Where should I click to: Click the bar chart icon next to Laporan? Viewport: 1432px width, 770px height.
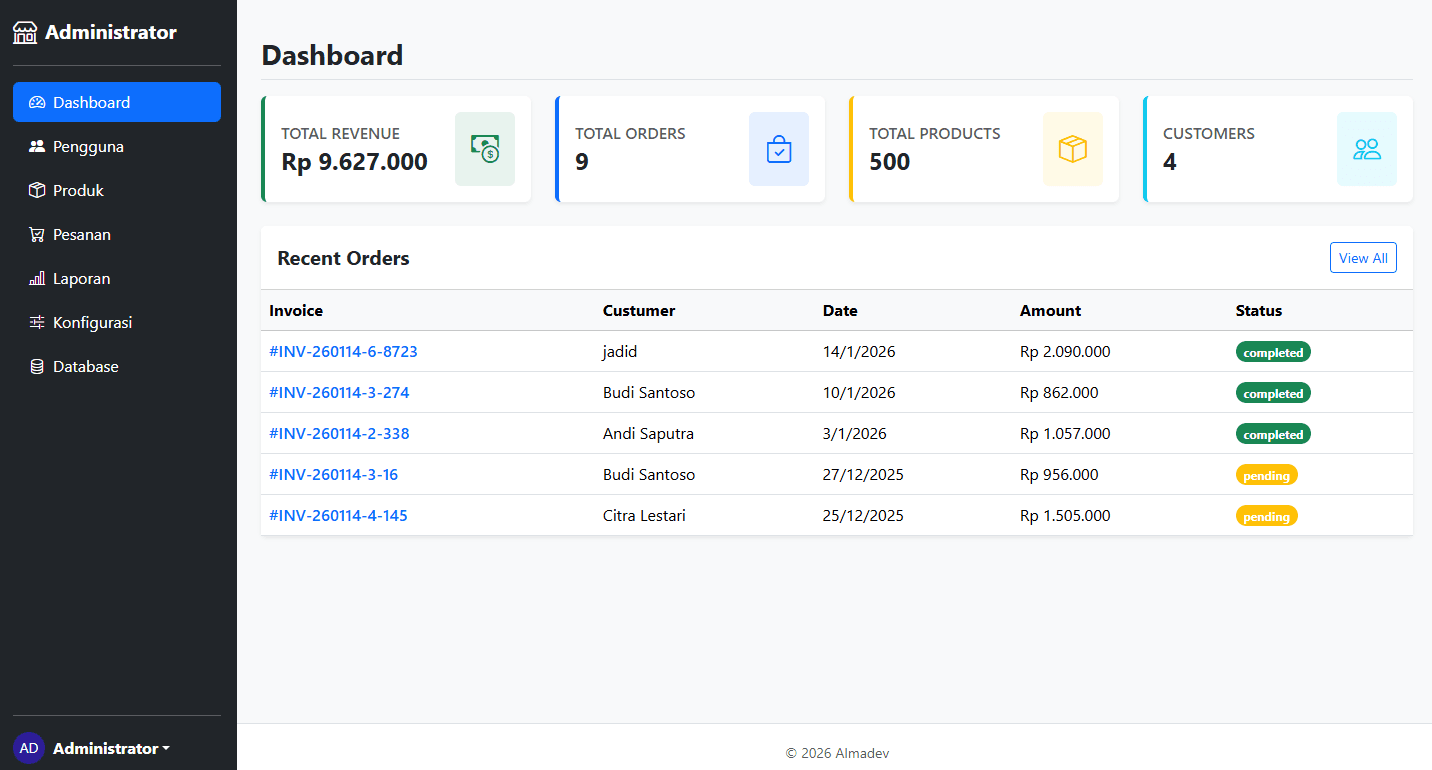[37, 279]
